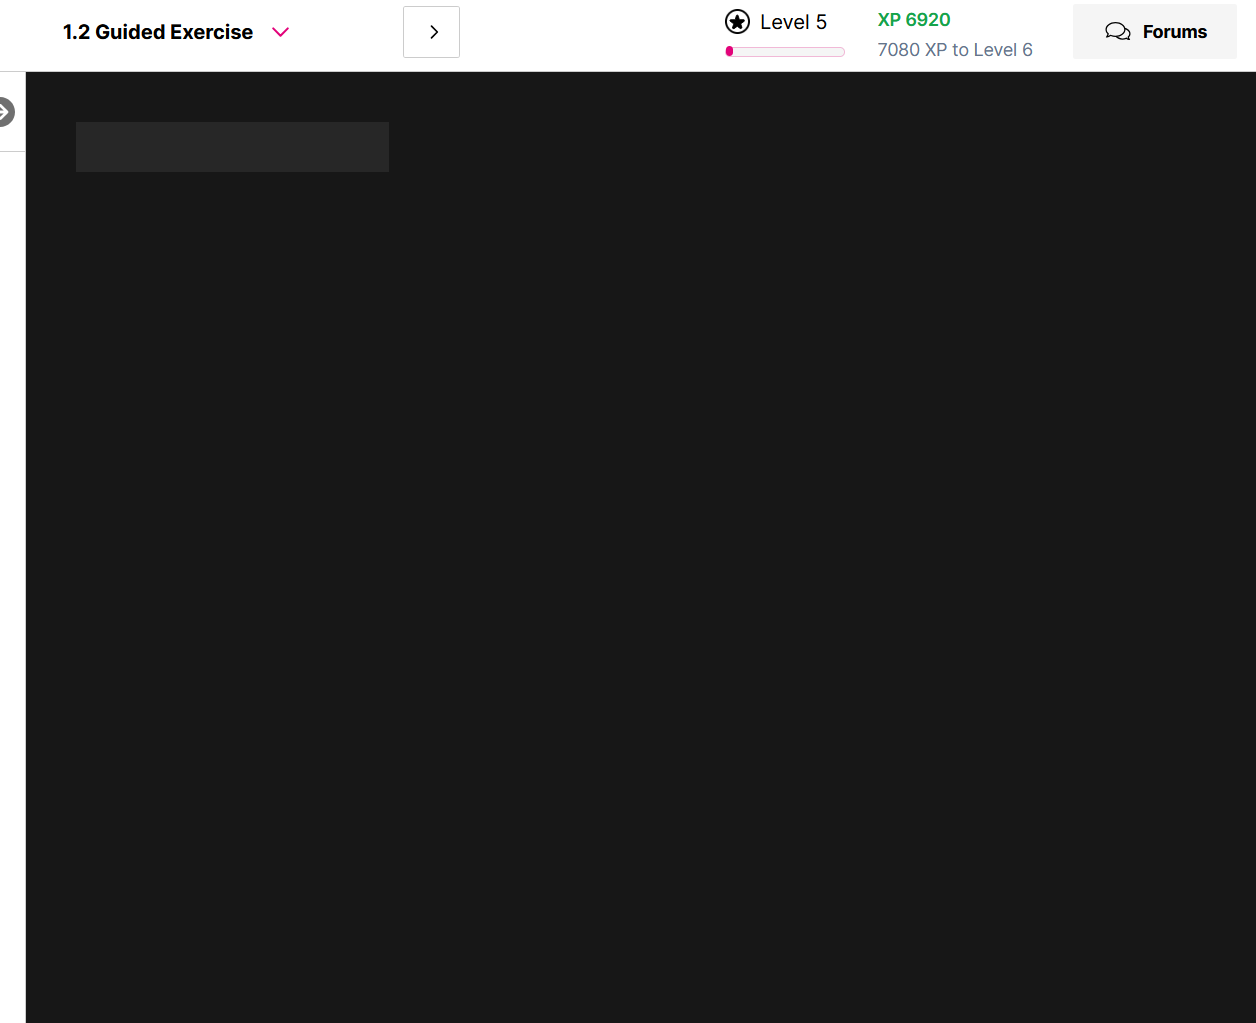Click the Forums speech bubble icon
This screenshot has width=1256, height=1023.
point(1117,32)
